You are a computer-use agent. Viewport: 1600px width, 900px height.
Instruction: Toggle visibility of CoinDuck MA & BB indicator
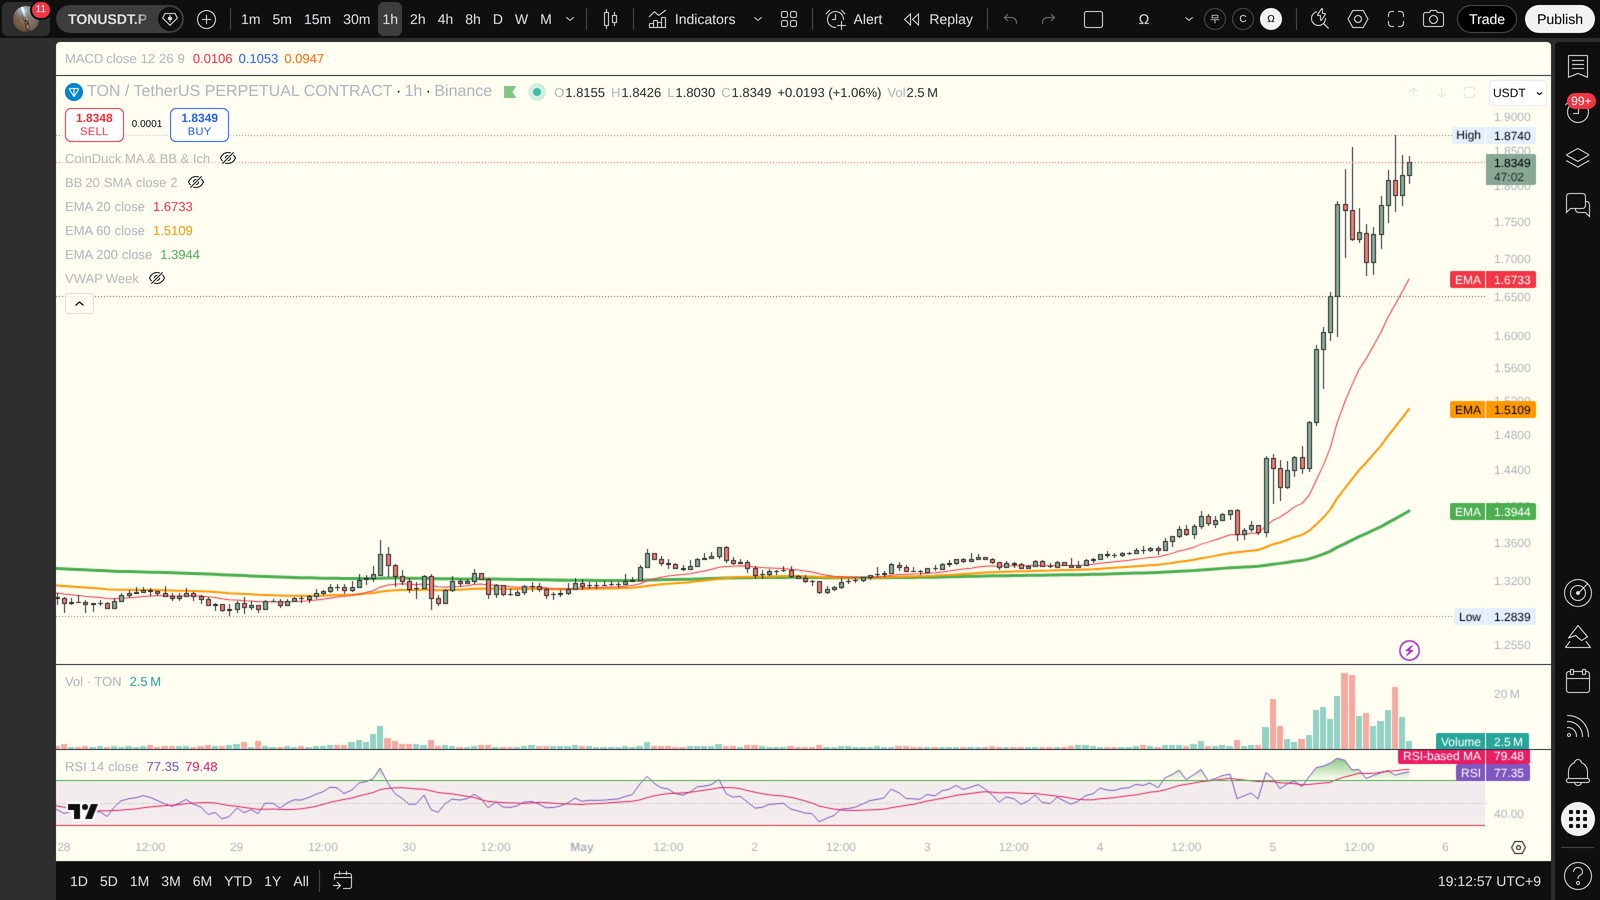point(228,158)
